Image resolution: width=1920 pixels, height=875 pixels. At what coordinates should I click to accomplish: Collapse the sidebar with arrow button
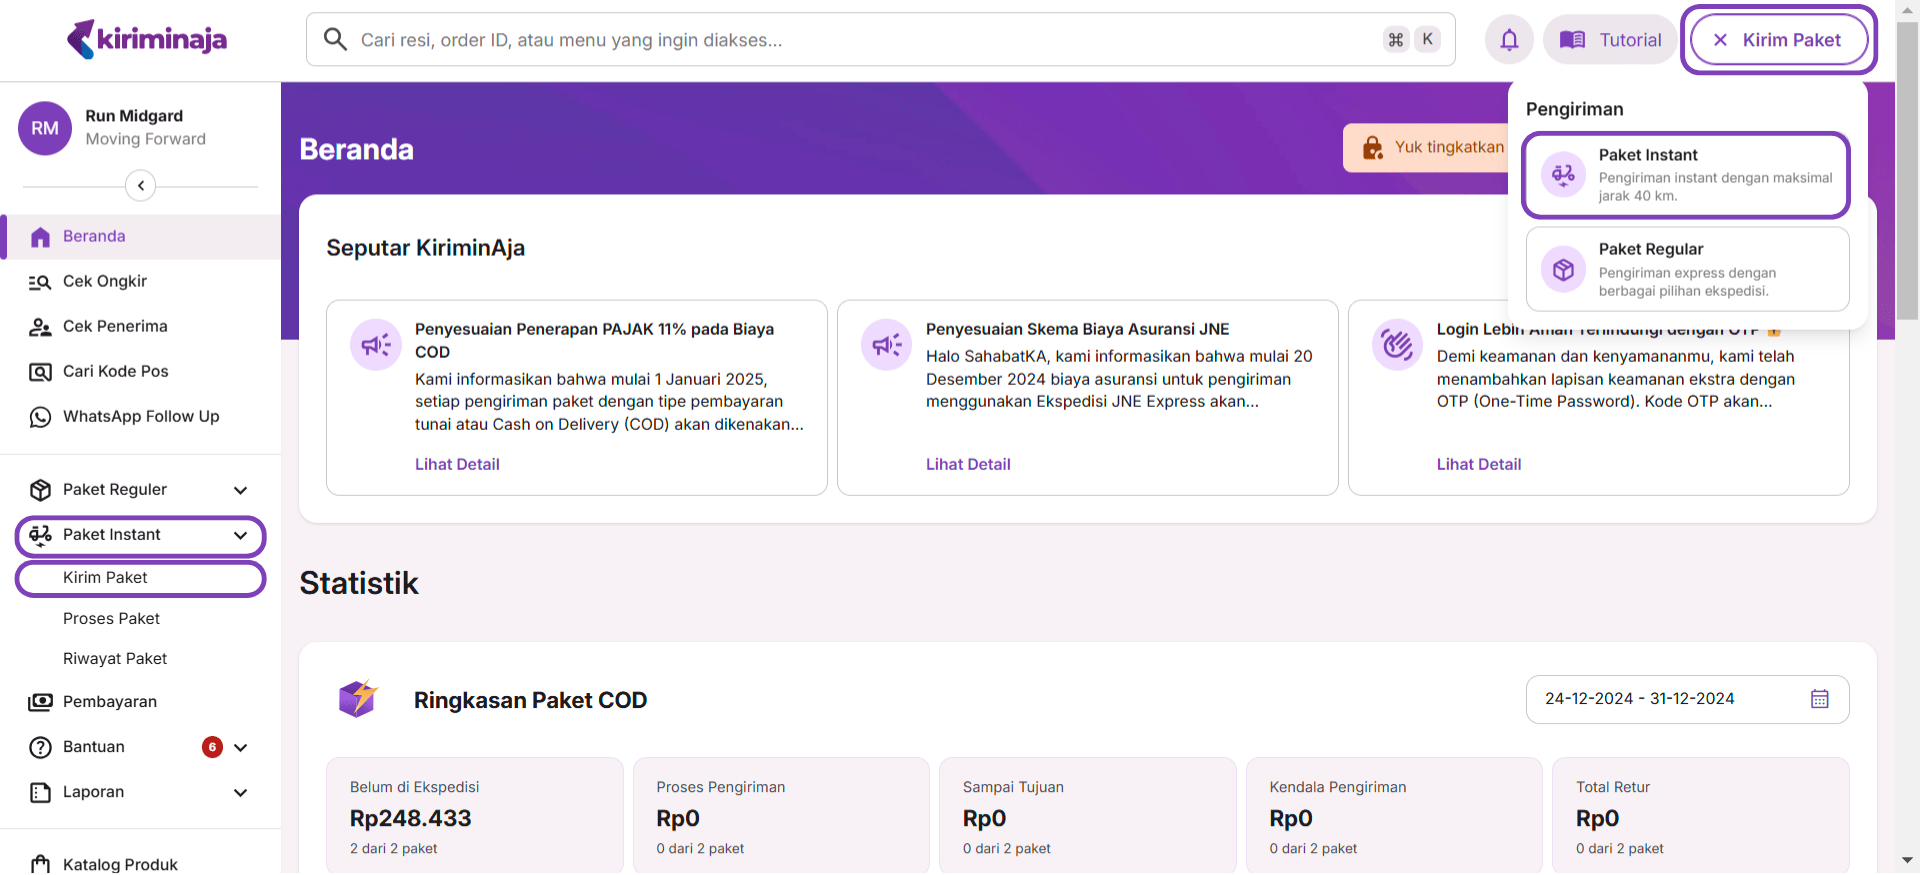(141, 186)
